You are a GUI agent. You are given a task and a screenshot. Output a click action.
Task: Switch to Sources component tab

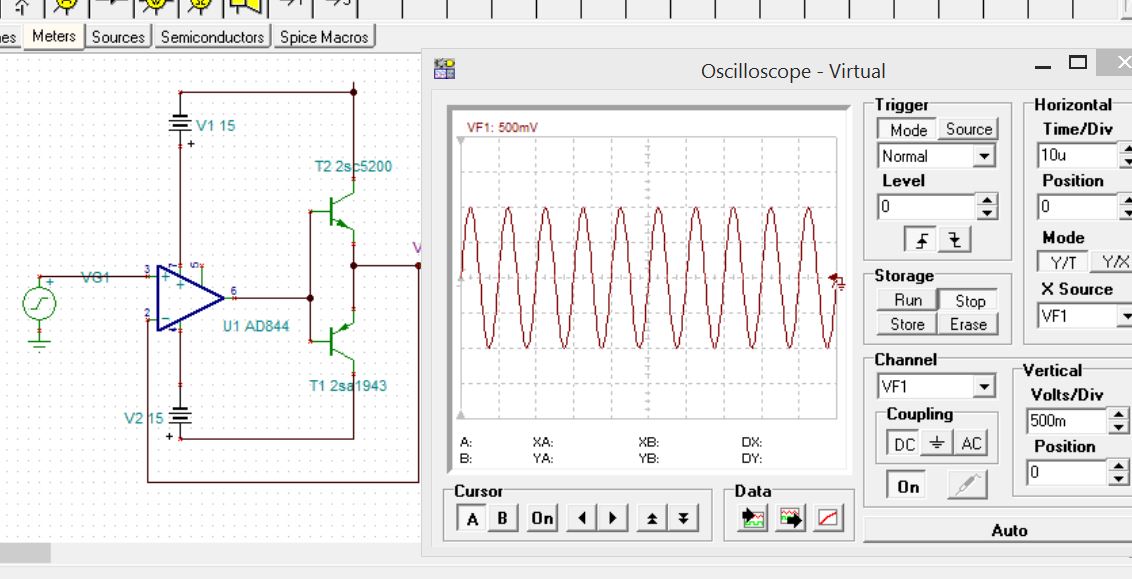click(118, 37)
